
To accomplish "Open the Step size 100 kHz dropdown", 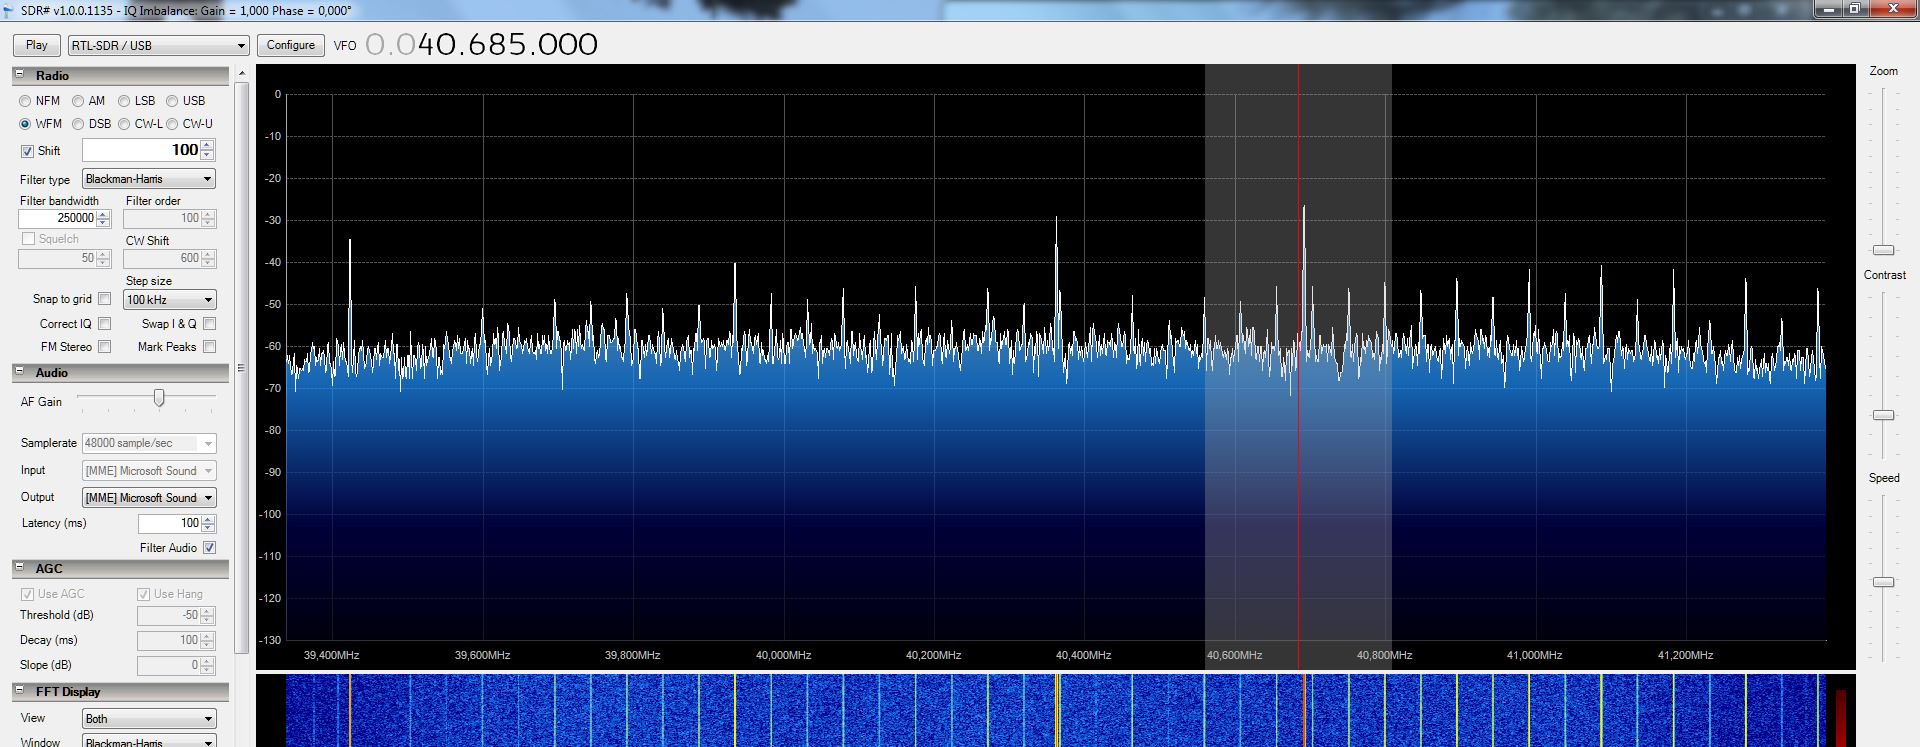I will 170,300.
